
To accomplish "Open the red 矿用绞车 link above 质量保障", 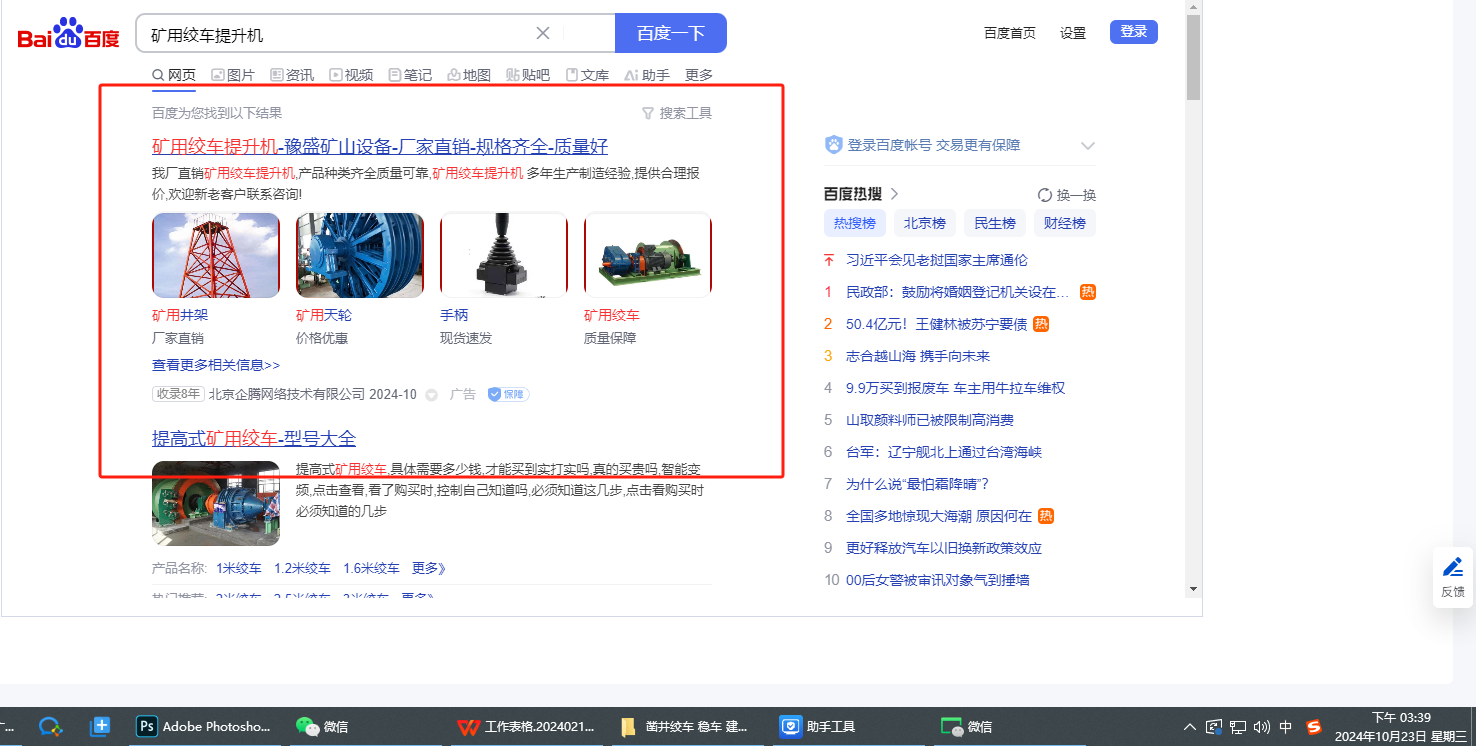I will click(612, 315).
